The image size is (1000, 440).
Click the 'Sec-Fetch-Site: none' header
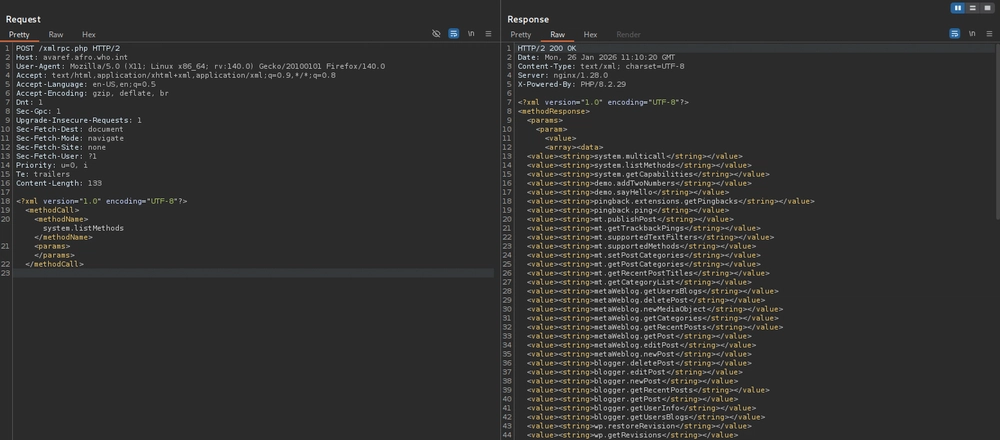(61, 147)
